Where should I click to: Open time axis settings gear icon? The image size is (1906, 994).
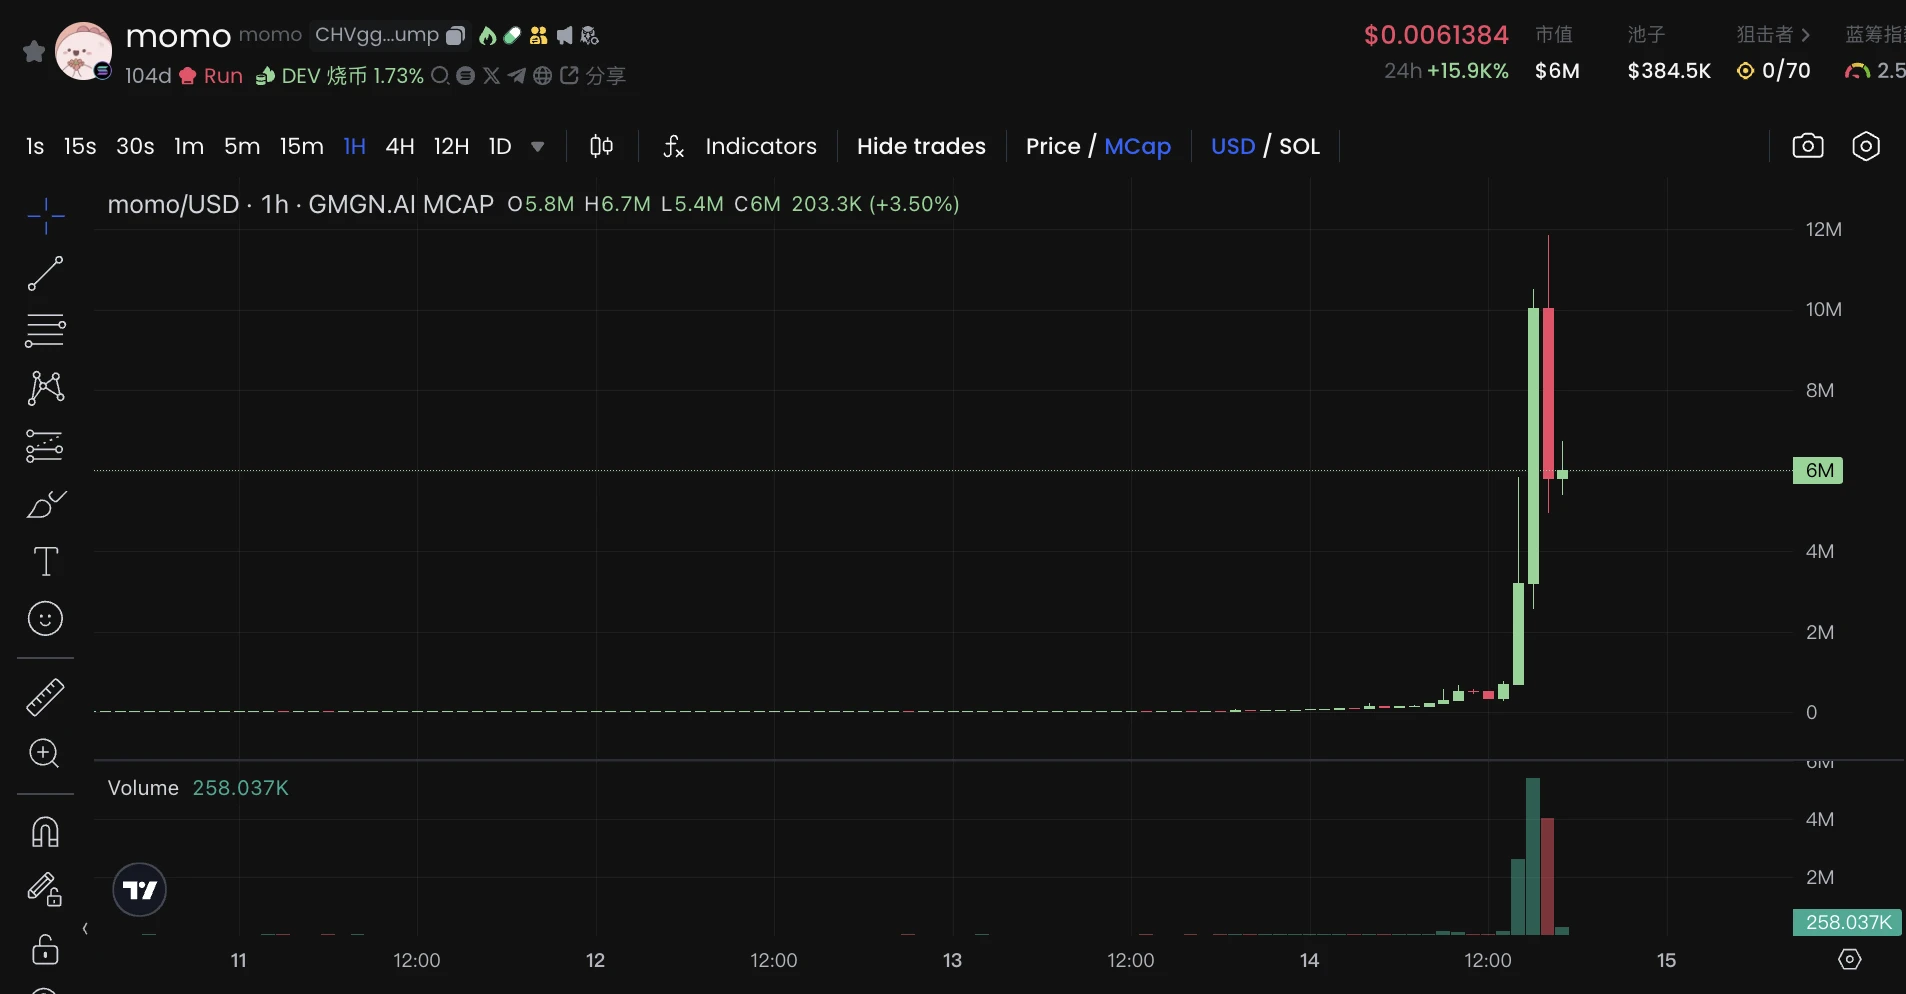pos(1850,960)
